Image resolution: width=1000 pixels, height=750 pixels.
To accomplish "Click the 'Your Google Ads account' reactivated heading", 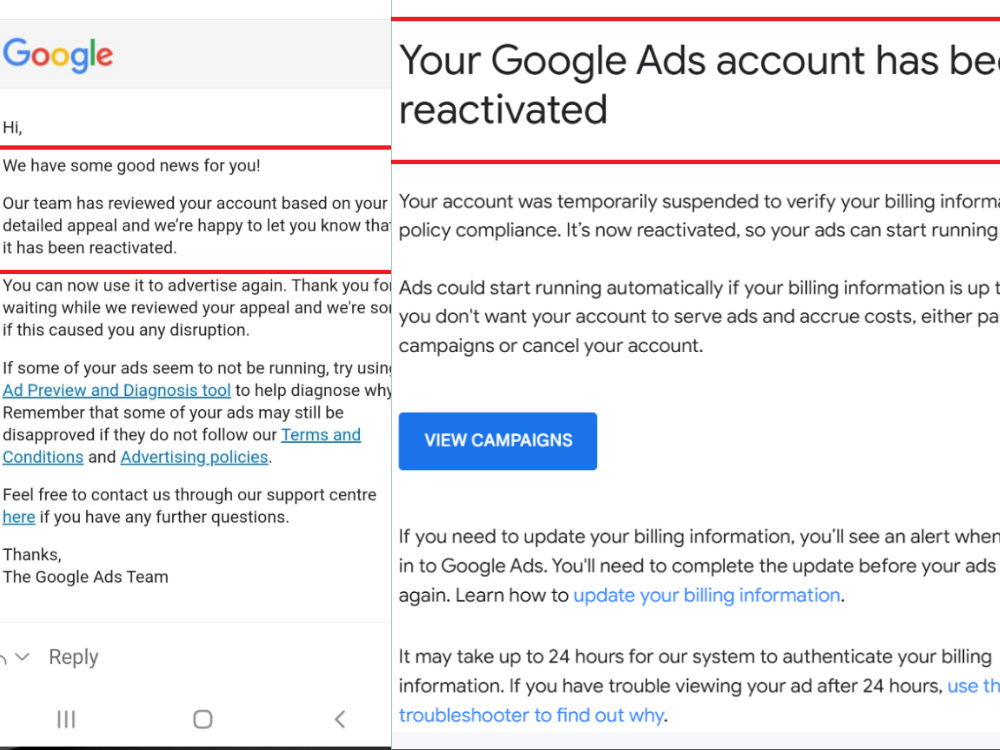I will [x=699, y=84].
